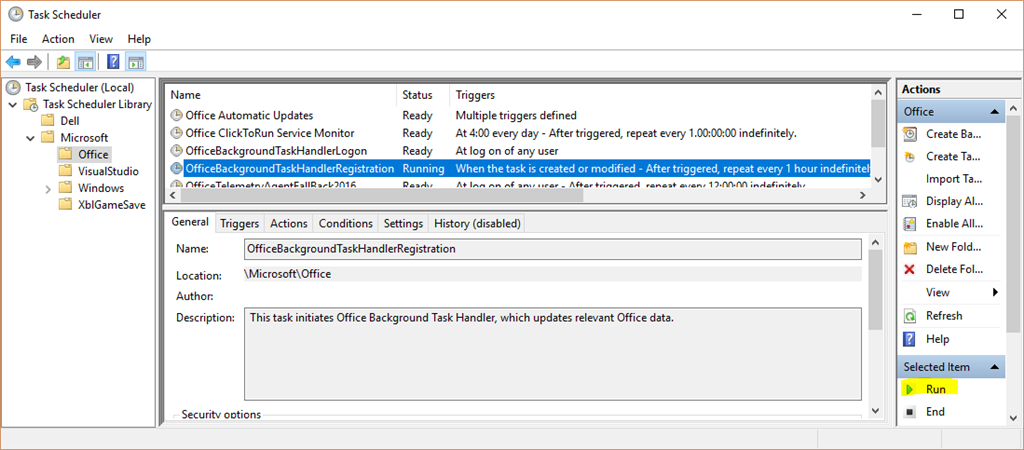This screenshot has height=450, width=1024.
Task: Switch to the Conditions tab
Action: click(x=345, y=223)
